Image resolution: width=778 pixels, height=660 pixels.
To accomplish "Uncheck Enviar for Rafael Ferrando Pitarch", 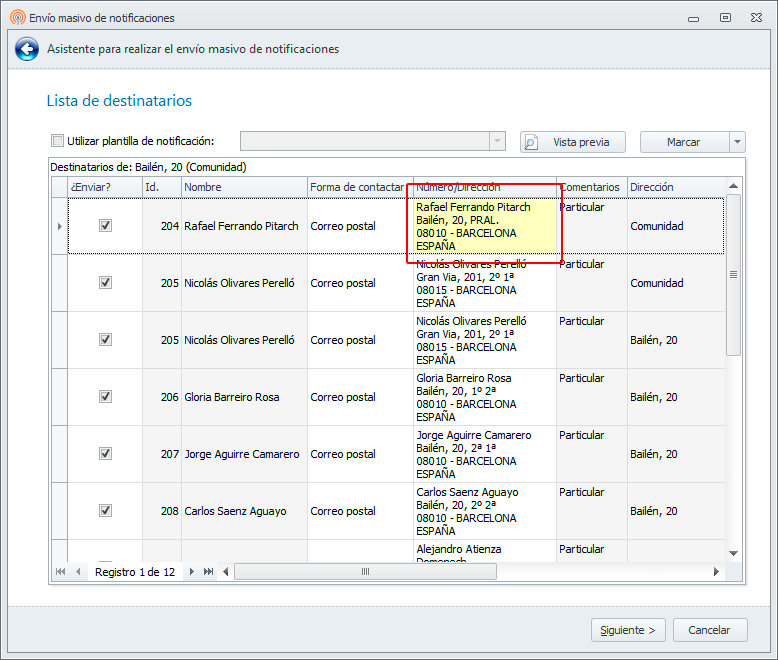I will point(105,226).
